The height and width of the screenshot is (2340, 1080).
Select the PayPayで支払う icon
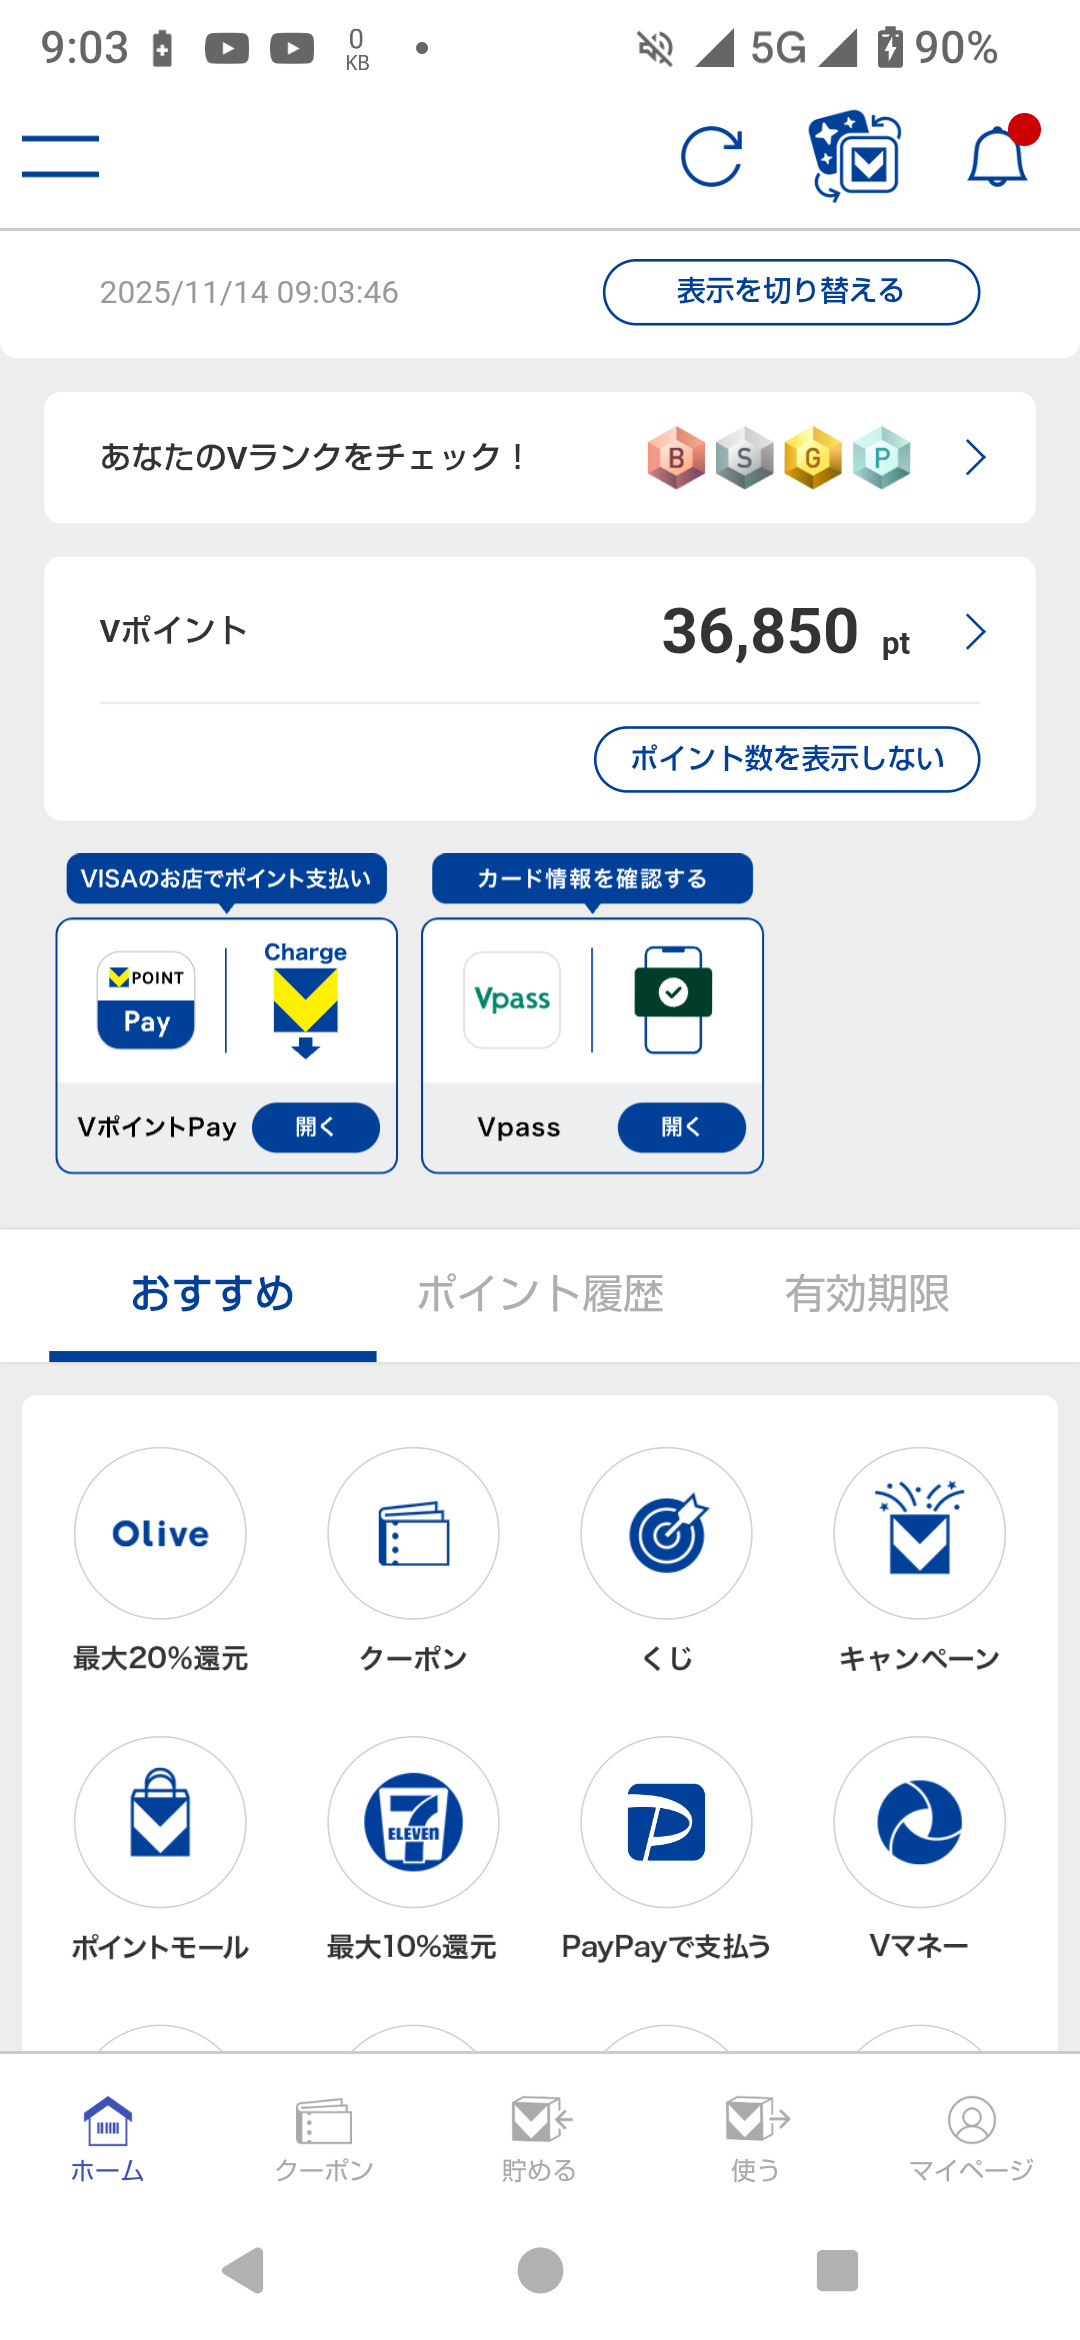(666, 1822)
